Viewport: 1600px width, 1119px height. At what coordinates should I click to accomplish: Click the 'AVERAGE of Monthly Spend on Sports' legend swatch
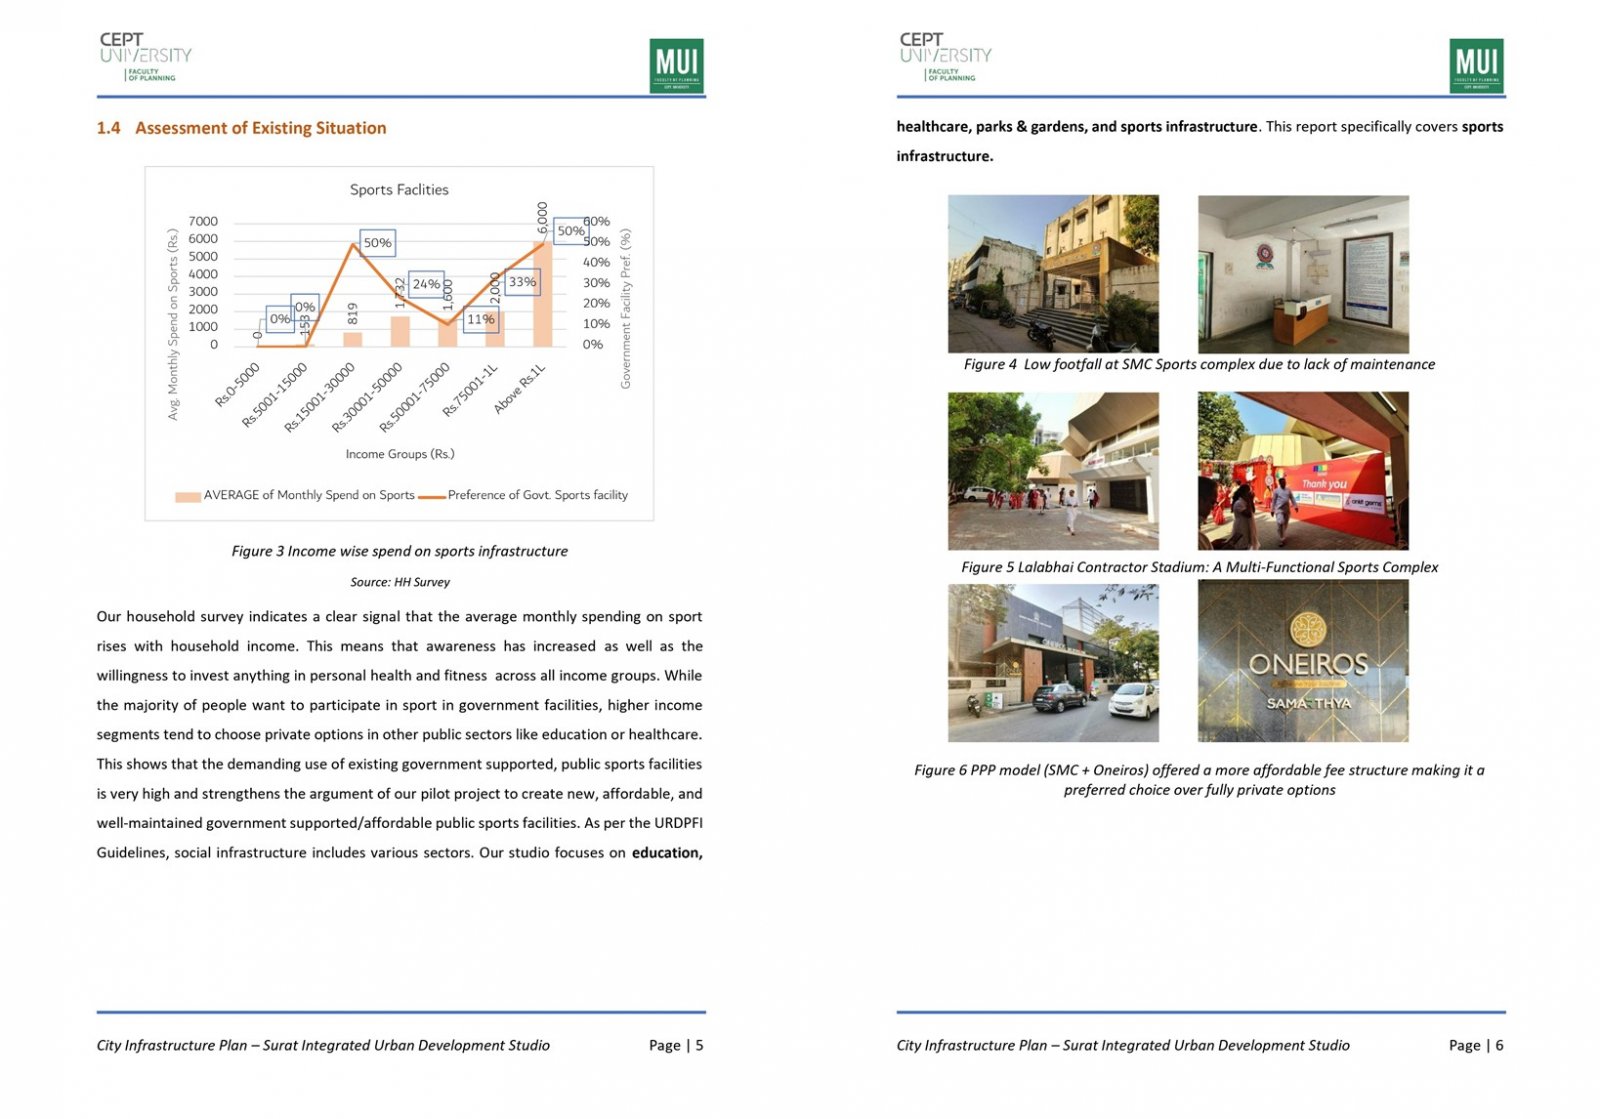tap(188, 497)
